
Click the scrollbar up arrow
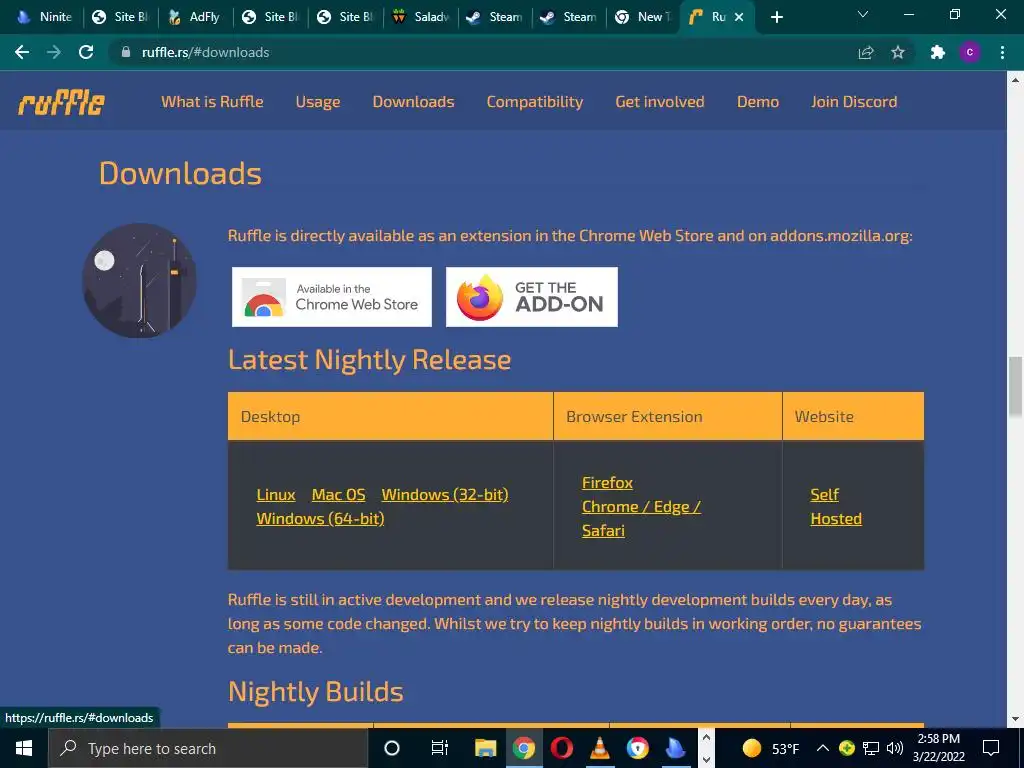1015,80
